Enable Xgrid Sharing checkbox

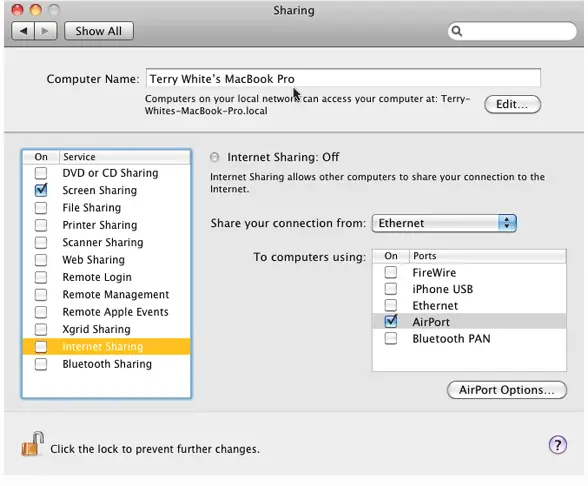pos(41,329)
